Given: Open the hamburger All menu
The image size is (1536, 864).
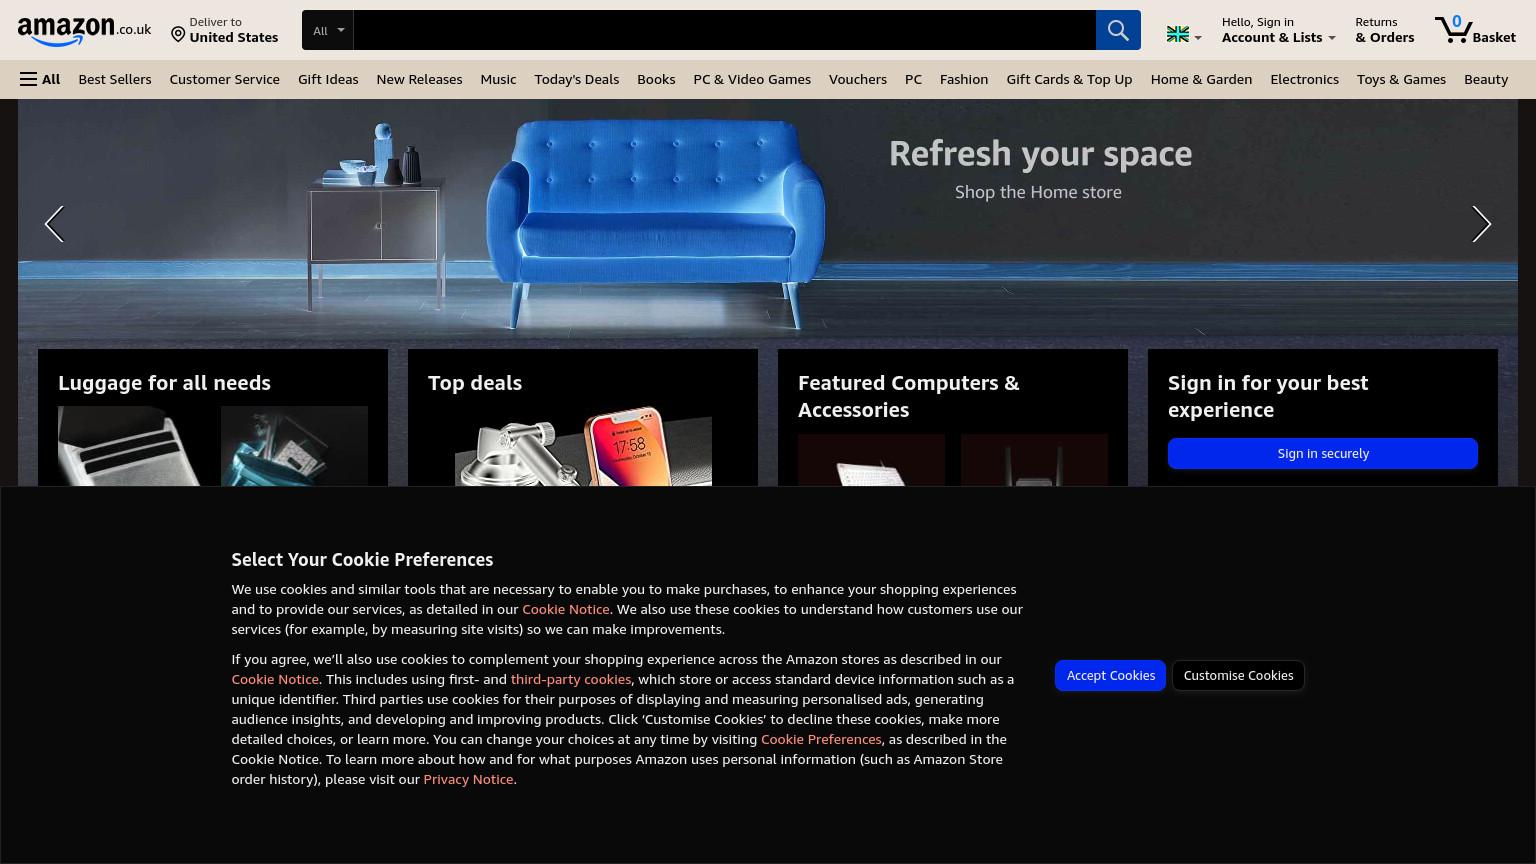Looking at the screenshot, I should pos(40,79).
